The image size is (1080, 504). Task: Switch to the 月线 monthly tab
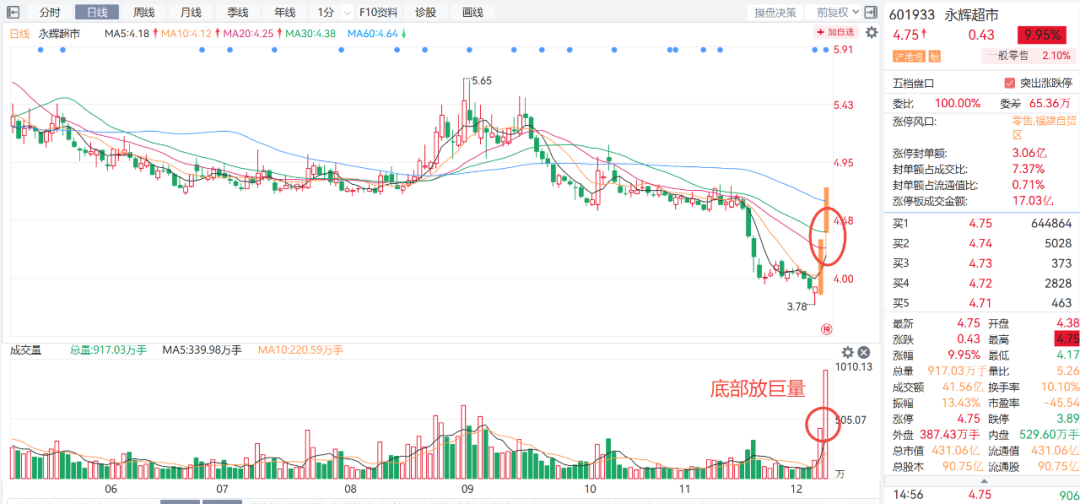191,12
